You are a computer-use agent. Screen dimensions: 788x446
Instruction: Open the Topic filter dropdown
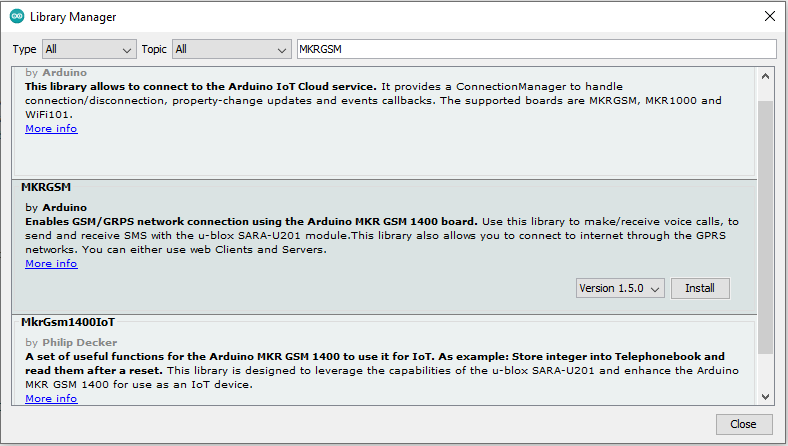pyautogui.click(x=230, y=49)
